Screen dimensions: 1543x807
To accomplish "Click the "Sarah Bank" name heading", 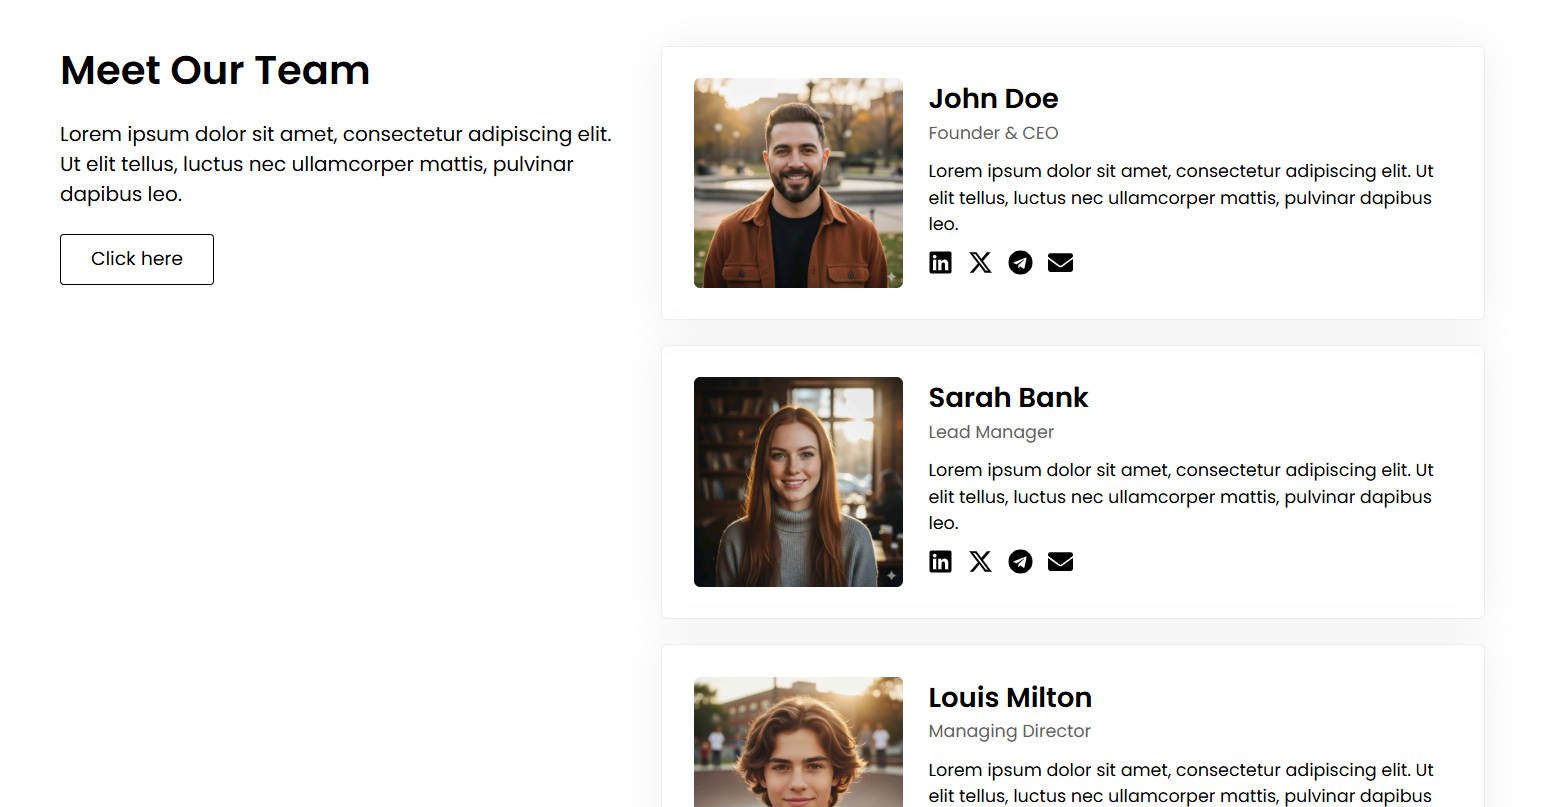I will pos(1008,398).
